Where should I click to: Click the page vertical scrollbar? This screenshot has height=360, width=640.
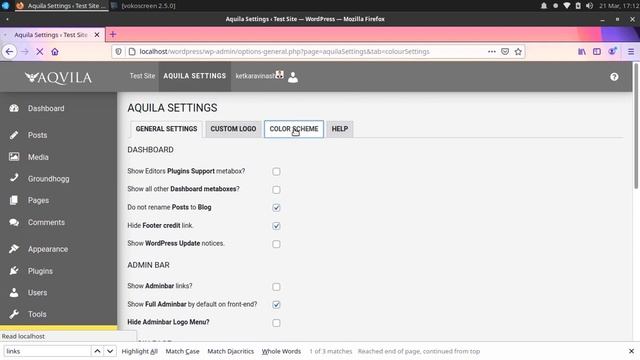tap(636, 126)
